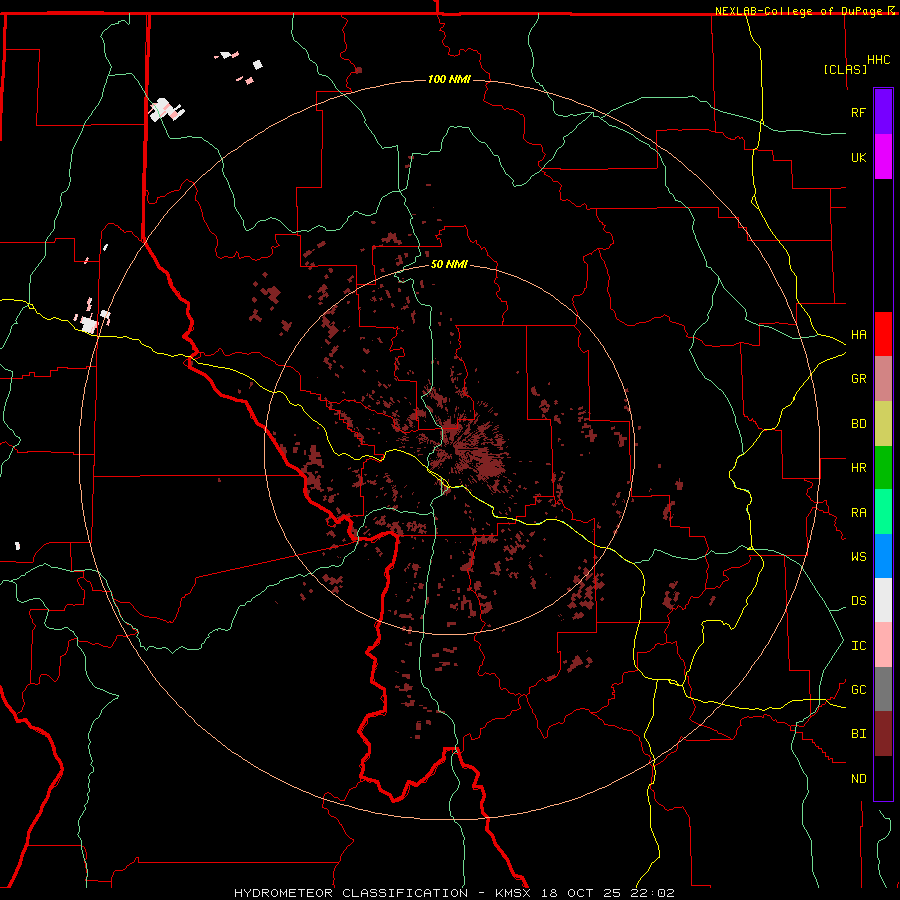Click the GC gray legend swatch

tap(883, 689)
